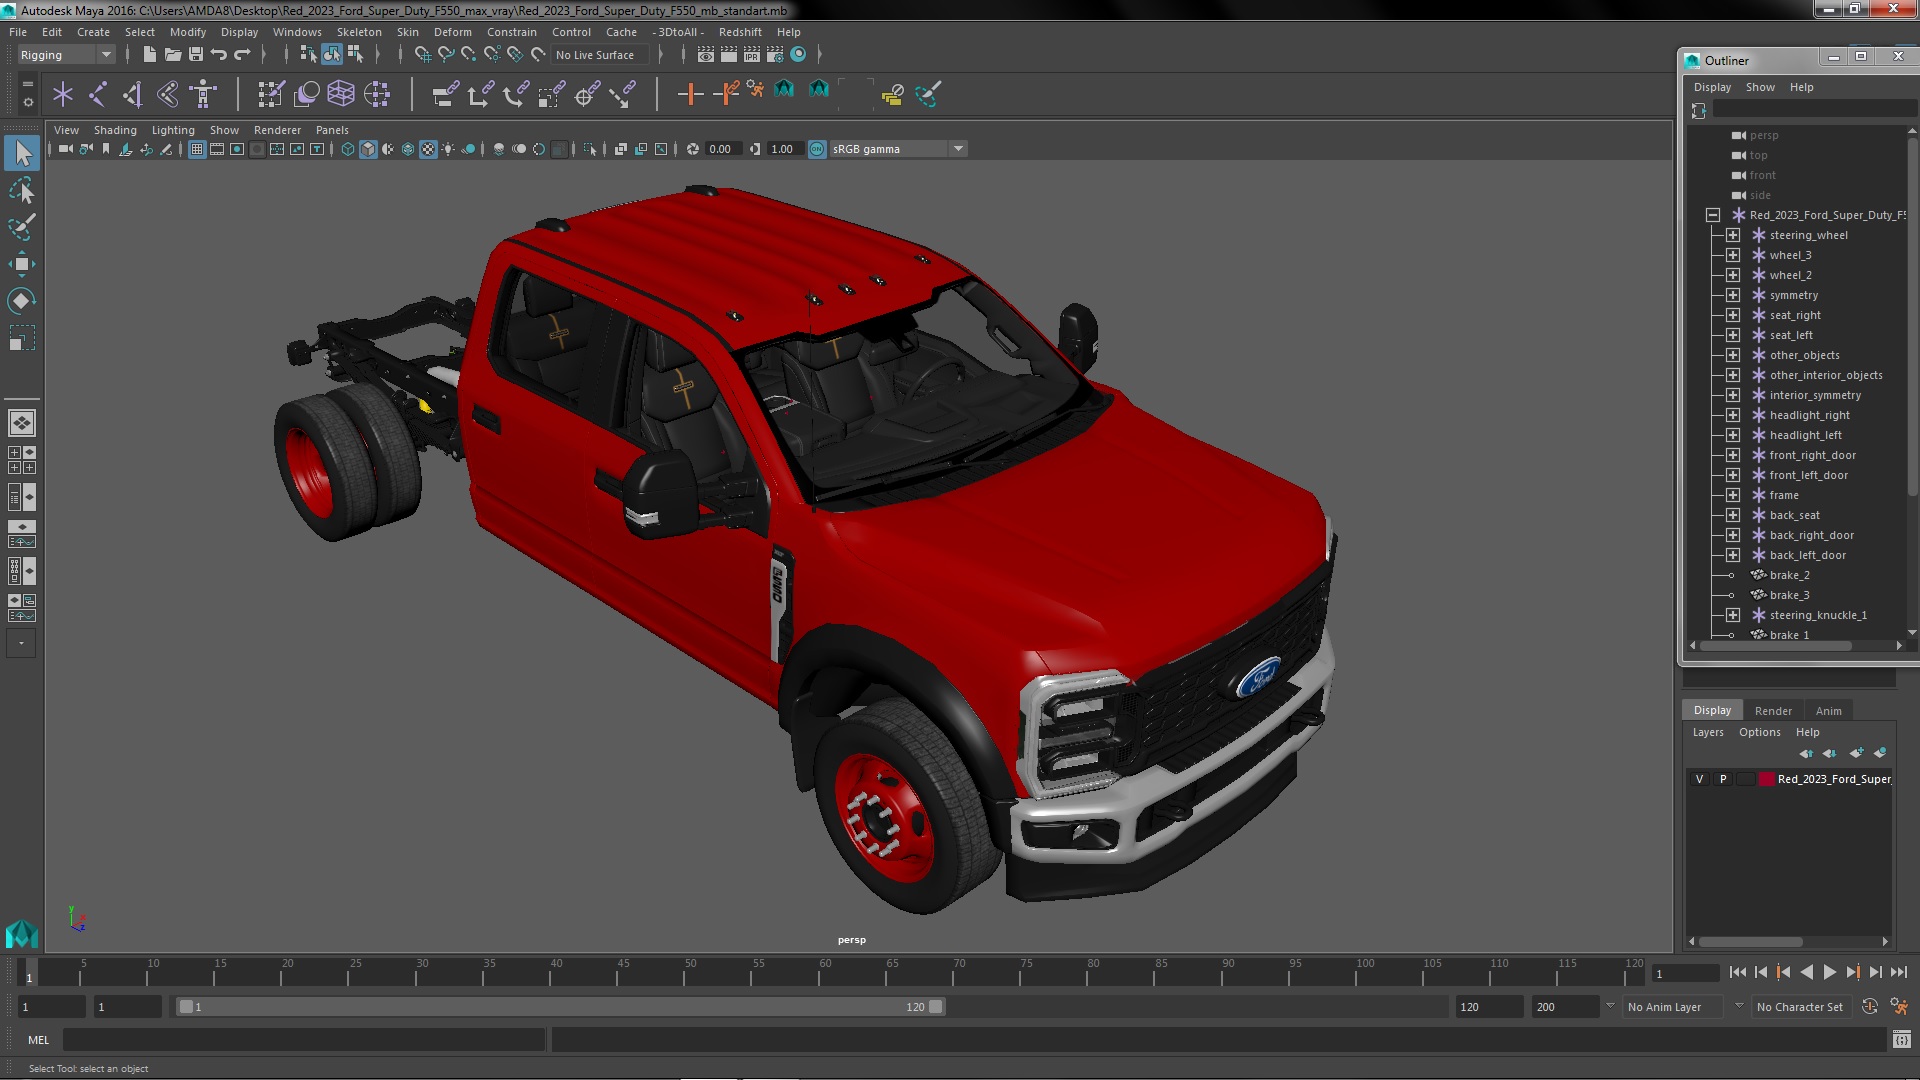Click the Save Scene icon
This screenshot has width=1920, height=1080.
point(196,55)
